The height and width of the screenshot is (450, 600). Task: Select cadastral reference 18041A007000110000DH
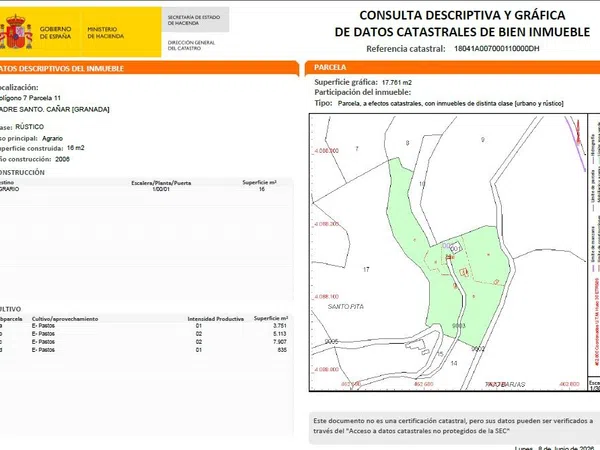[496, 49]
